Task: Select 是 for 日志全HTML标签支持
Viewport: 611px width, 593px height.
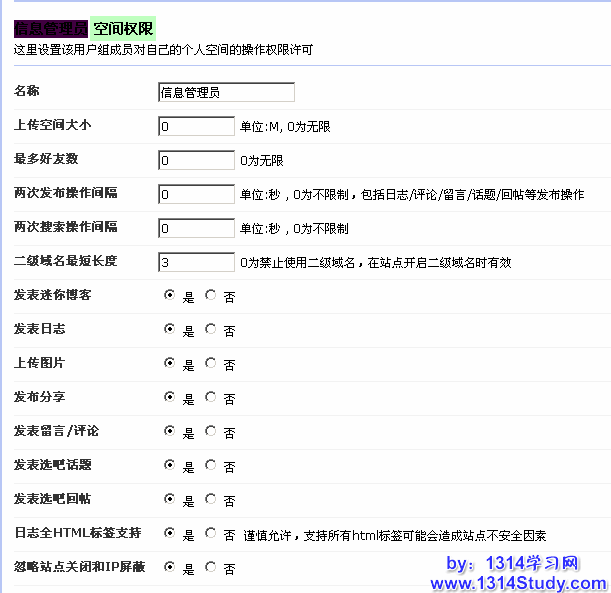Action: (169, 534)
